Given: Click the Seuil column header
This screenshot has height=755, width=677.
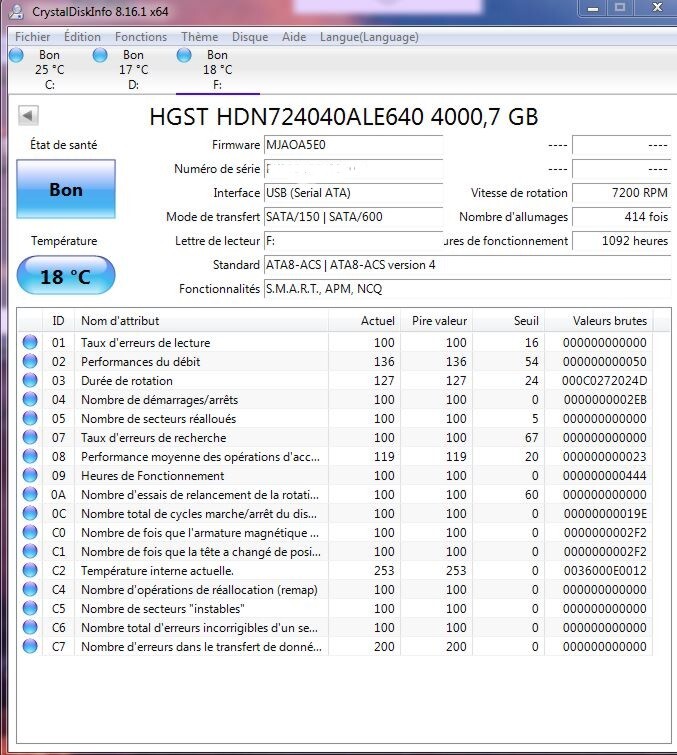Looking at the screenshot, I should pyautogui.click(x=508, y=321).
